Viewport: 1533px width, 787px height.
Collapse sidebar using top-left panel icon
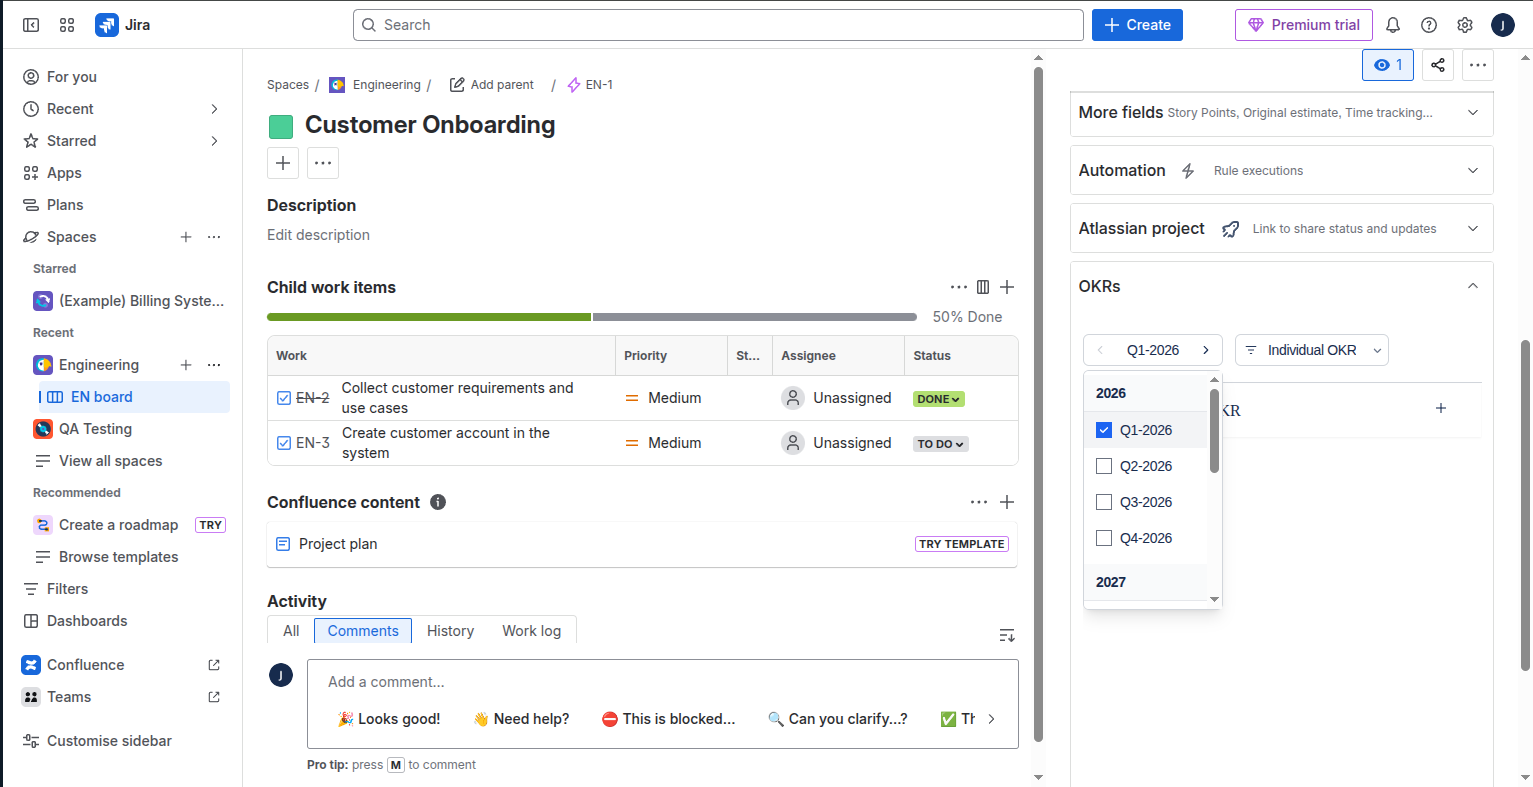pos(31,25)
